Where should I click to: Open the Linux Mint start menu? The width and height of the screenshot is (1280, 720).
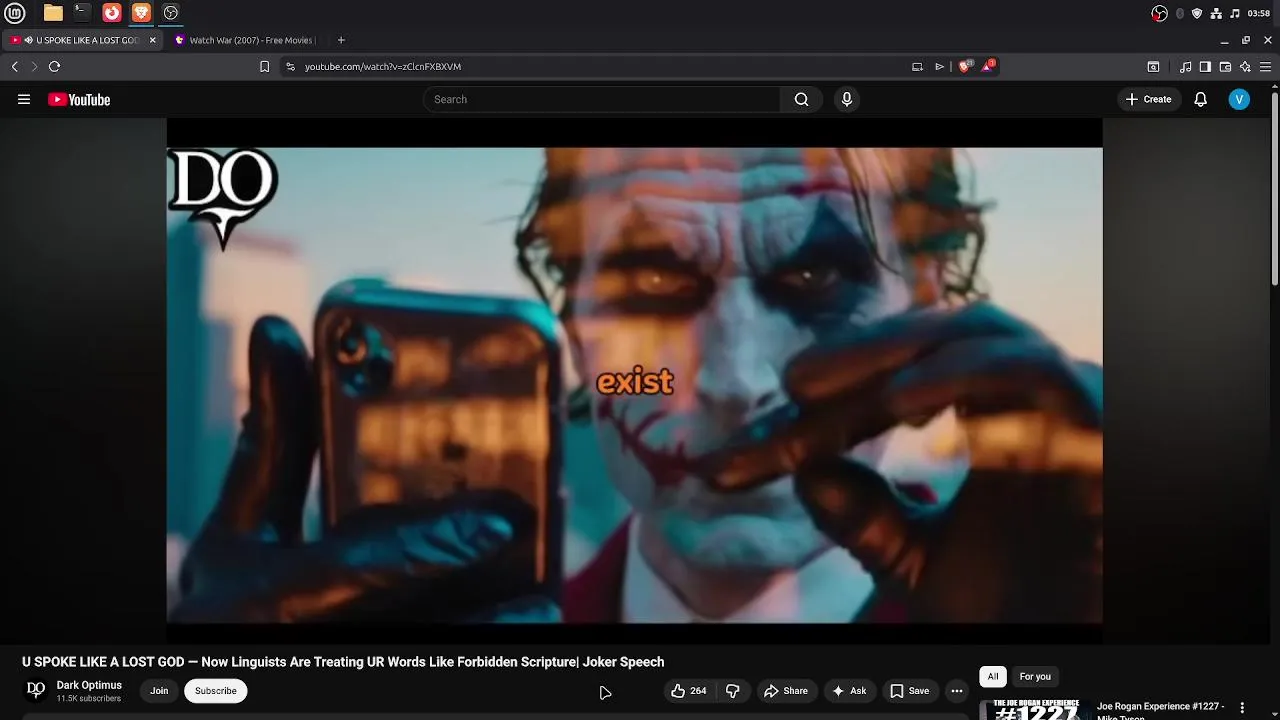point(15,13)
